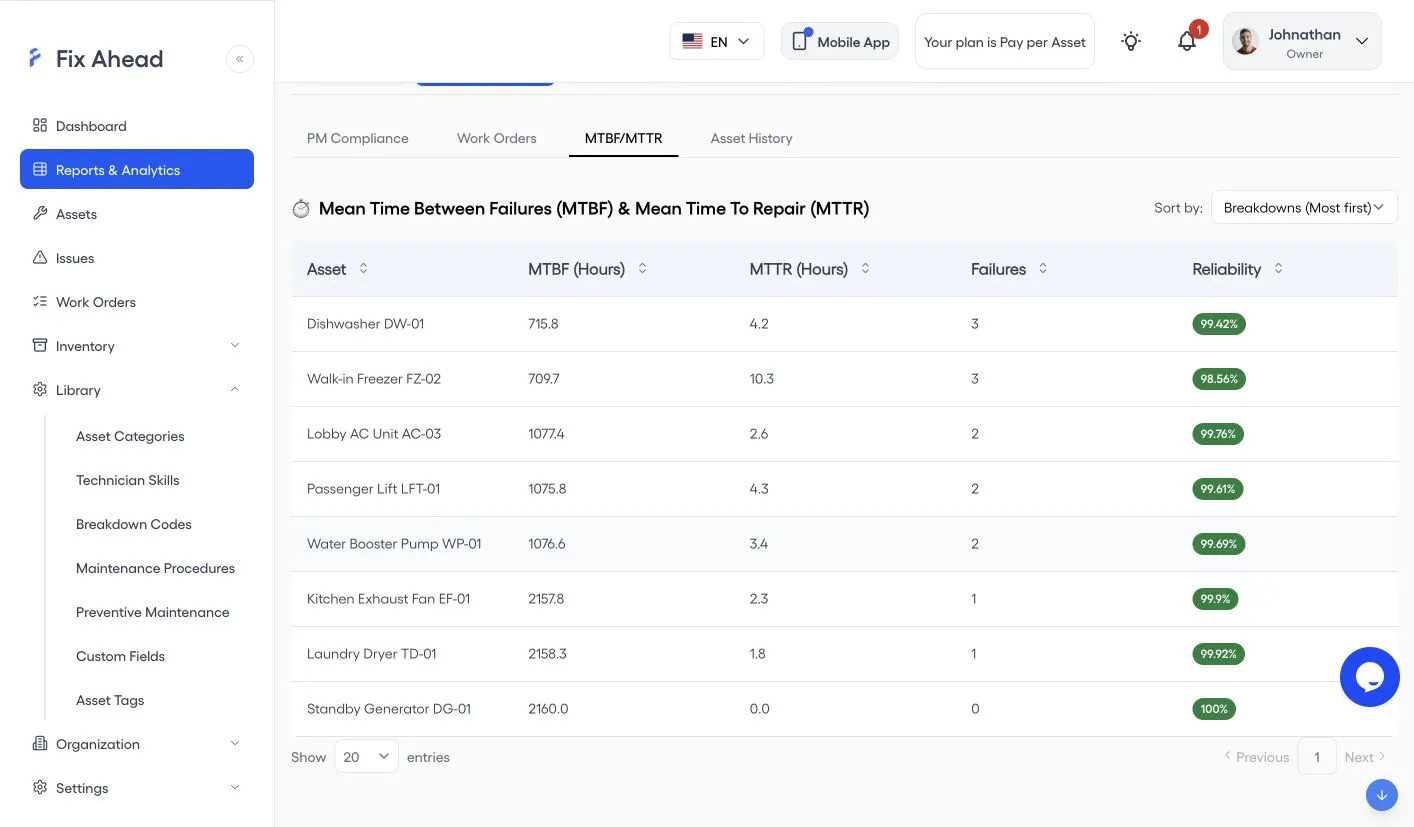
Task: Switch to the Work Orders tab
Action: click(497, 138)
